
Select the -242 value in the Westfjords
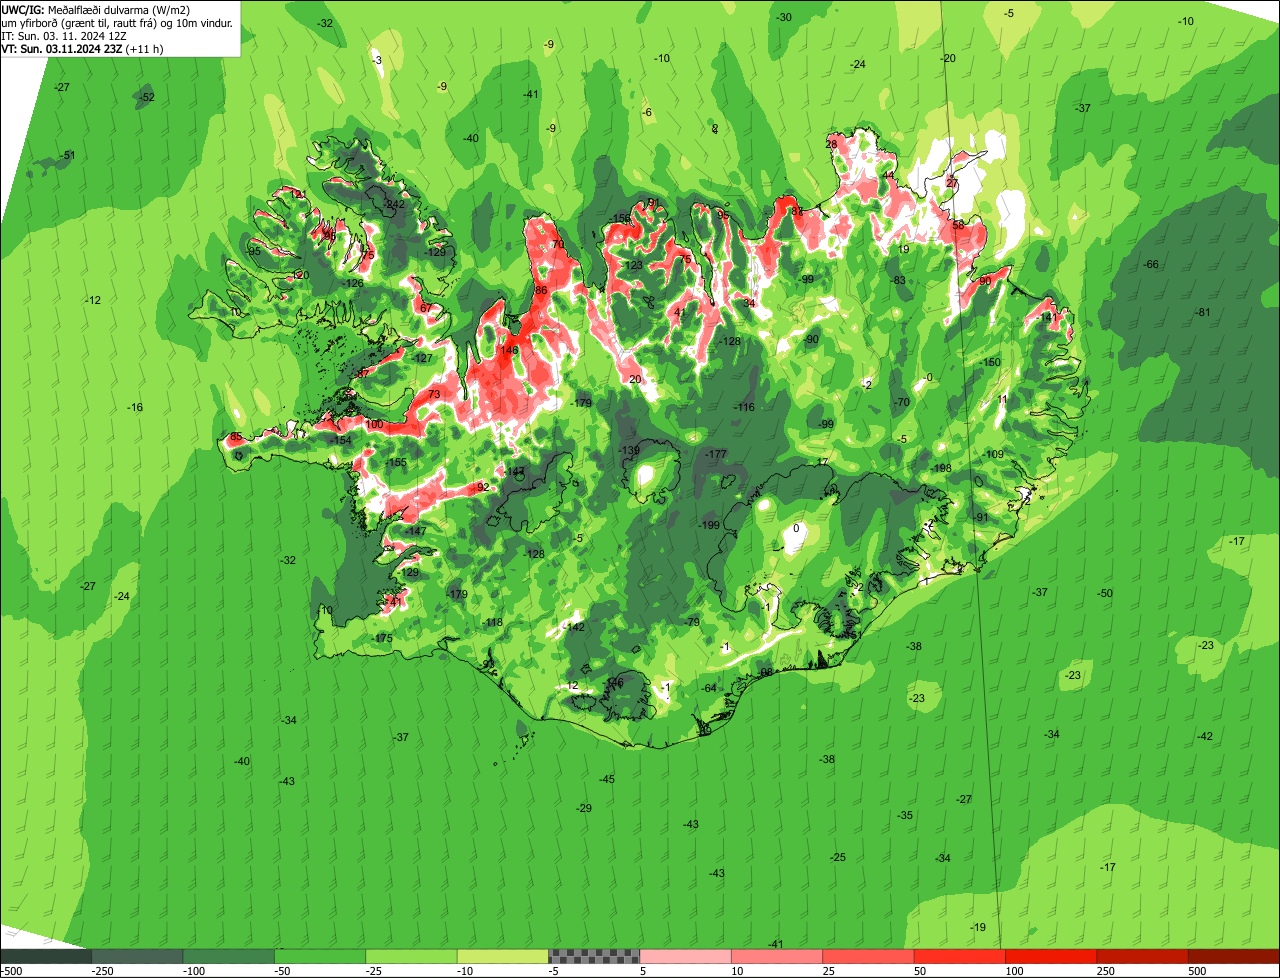click(394, 204)
